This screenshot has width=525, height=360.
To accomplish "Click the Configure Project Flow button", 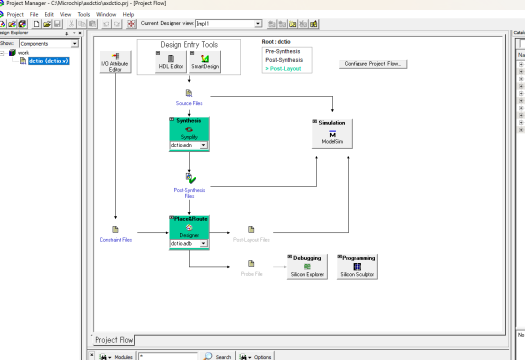I will pyautogui.click(x=373, y=64).
